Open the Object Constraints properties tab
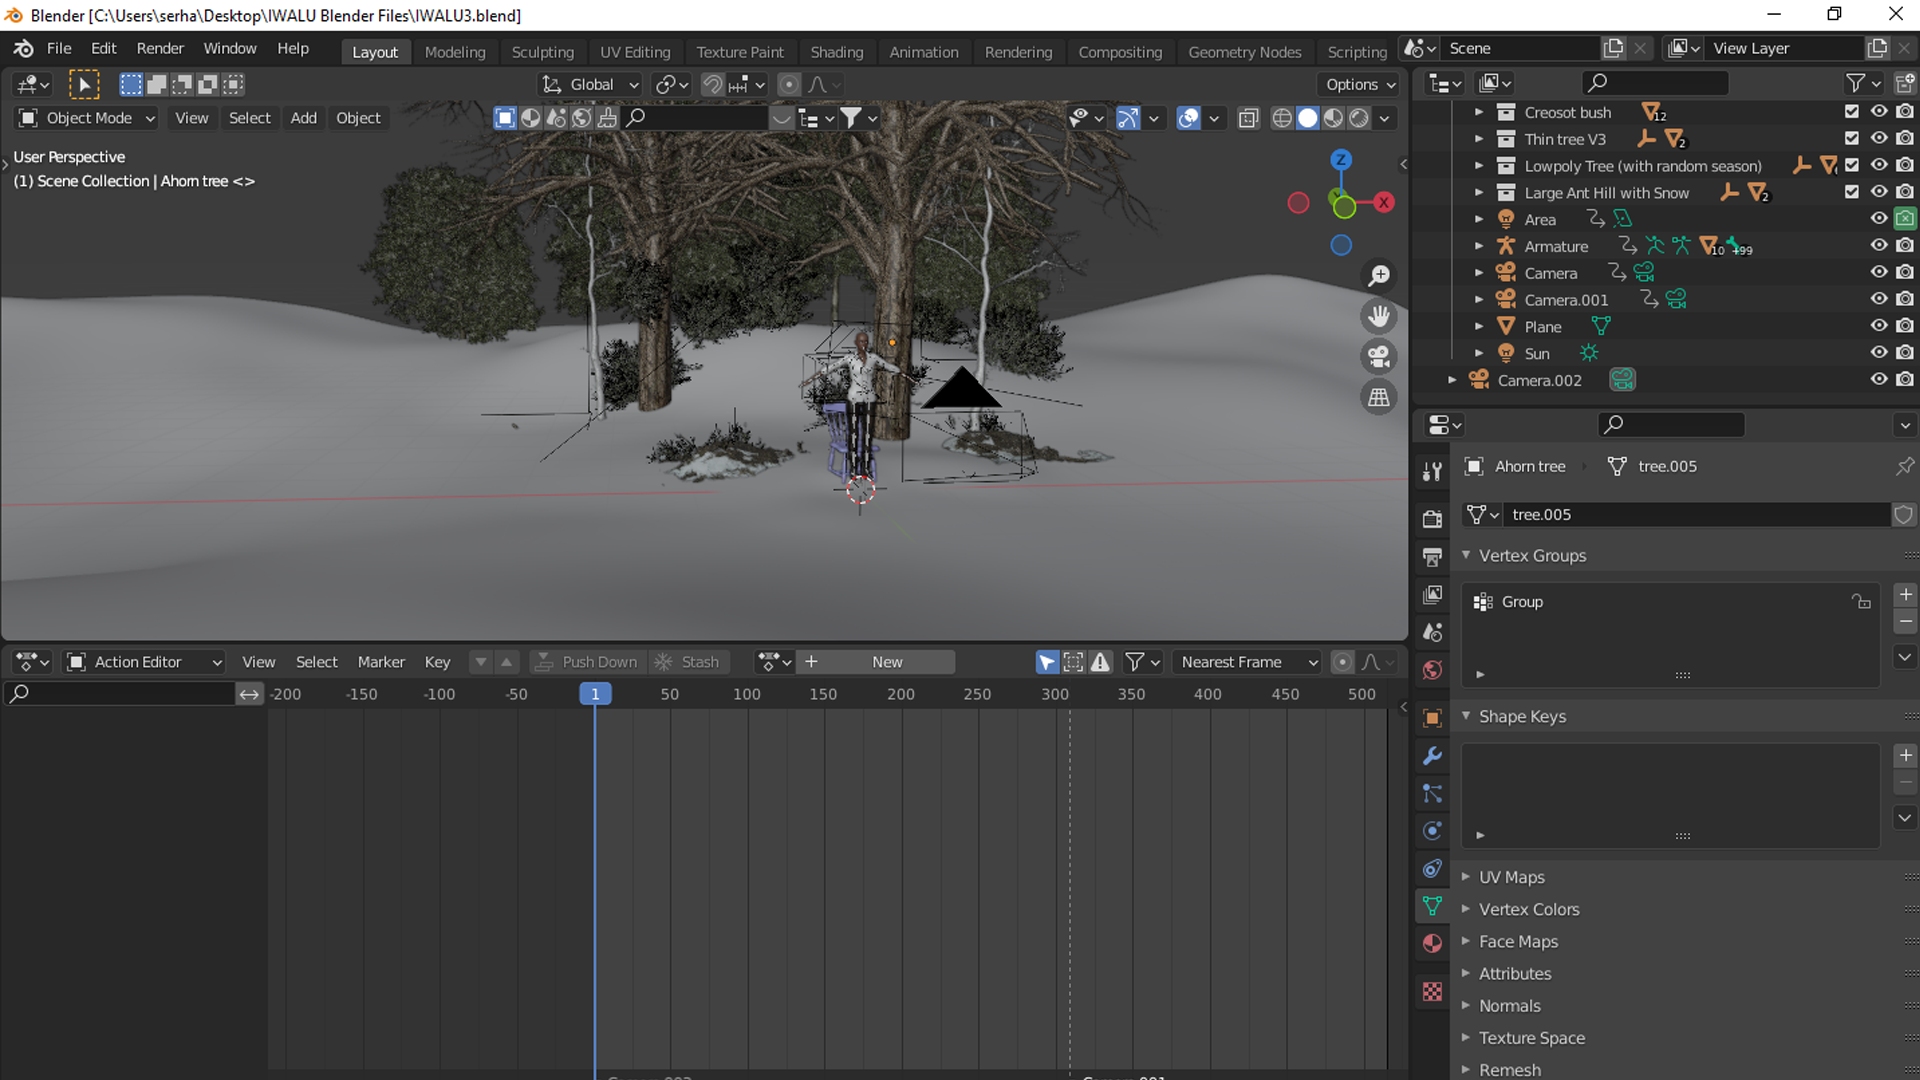Viewport: 1920px width, 1080px height. (1432, 868)
